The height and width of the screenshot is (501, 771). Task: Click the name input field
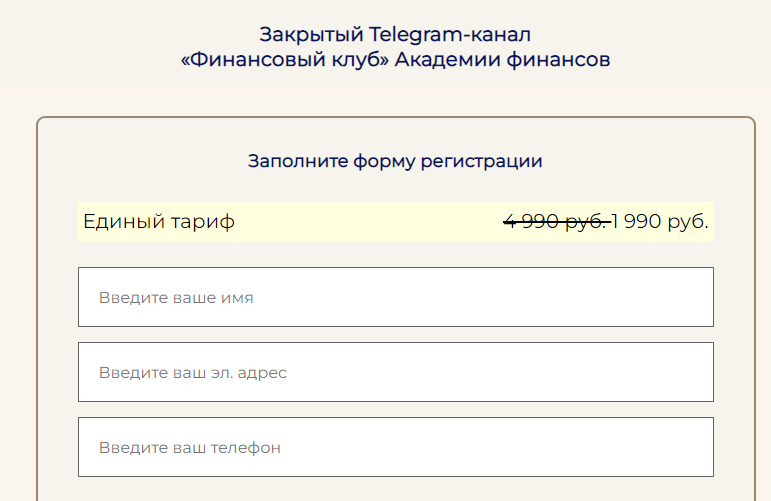[395, 297]
